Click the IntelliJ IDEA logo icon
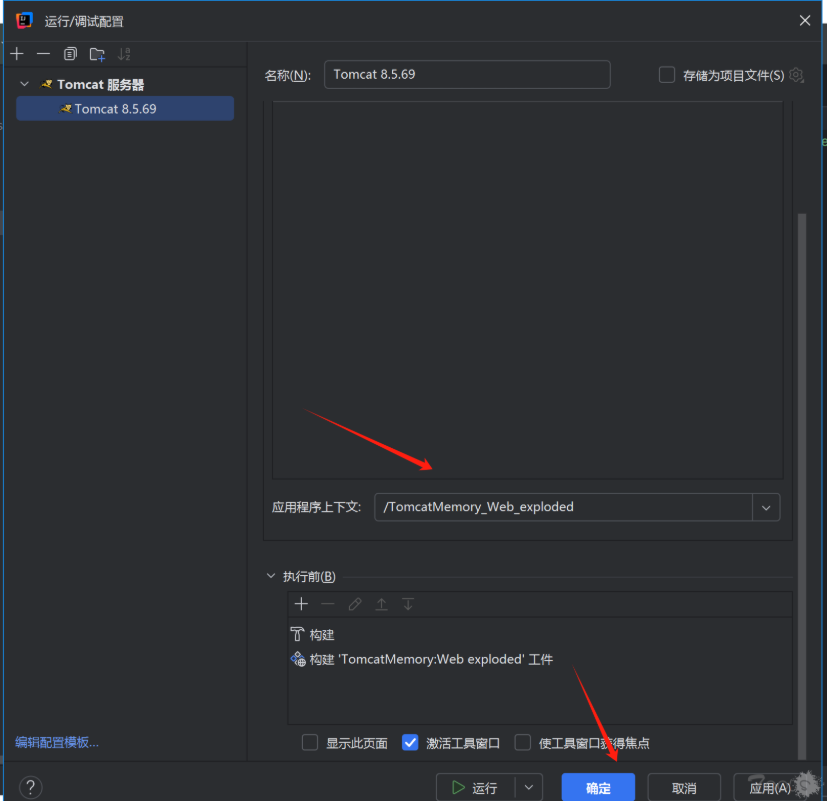This screenshot has width=827, height=803. [24, 21]
